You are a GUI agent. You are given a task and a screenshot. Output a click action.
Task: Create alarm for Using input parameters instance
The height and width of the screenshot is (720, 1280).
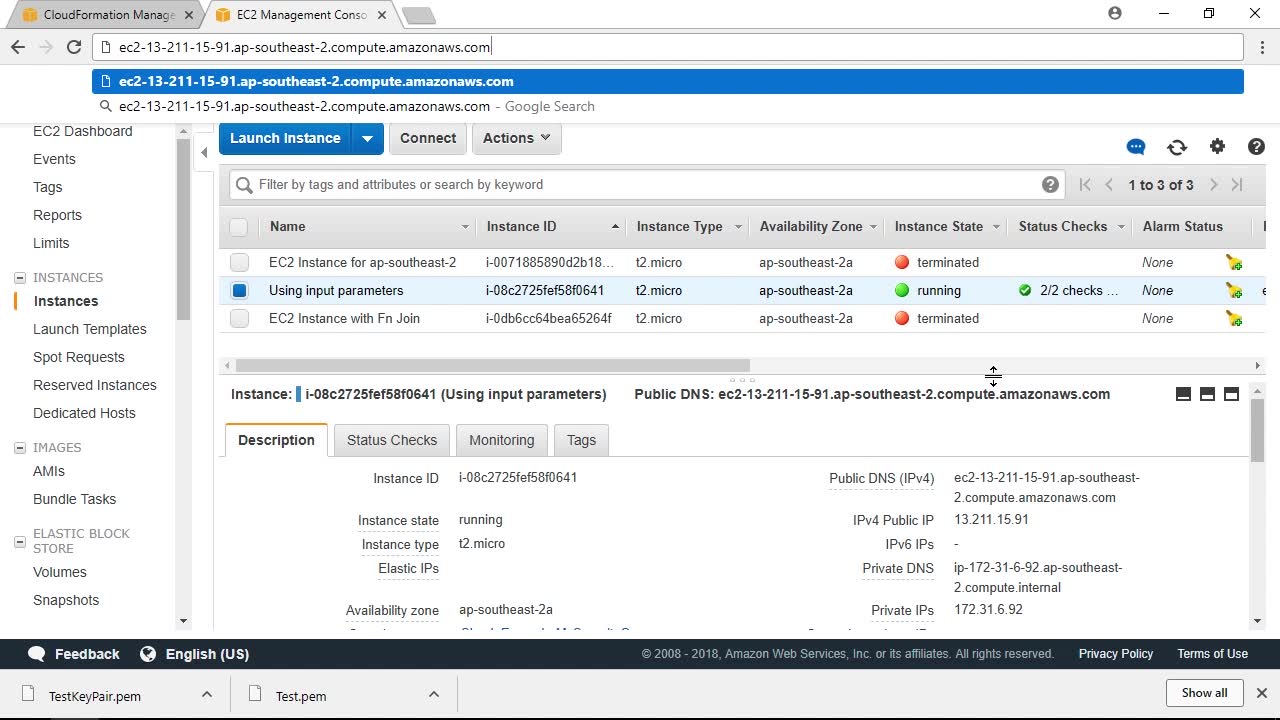1235,291
